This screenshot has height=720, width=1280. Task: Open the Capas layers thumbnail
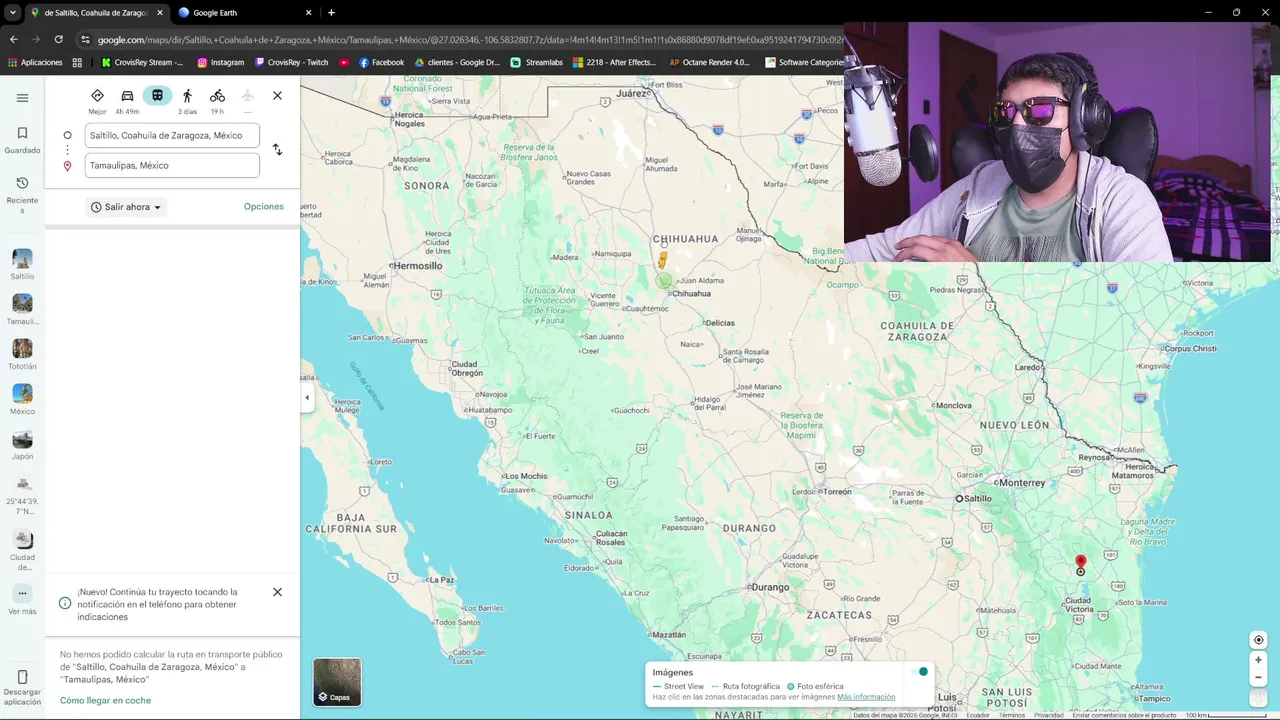click(x=337, y=682)
